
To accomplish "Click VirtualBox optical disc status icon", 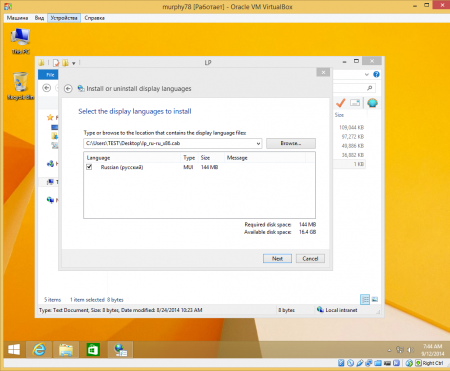I will 350,363.
